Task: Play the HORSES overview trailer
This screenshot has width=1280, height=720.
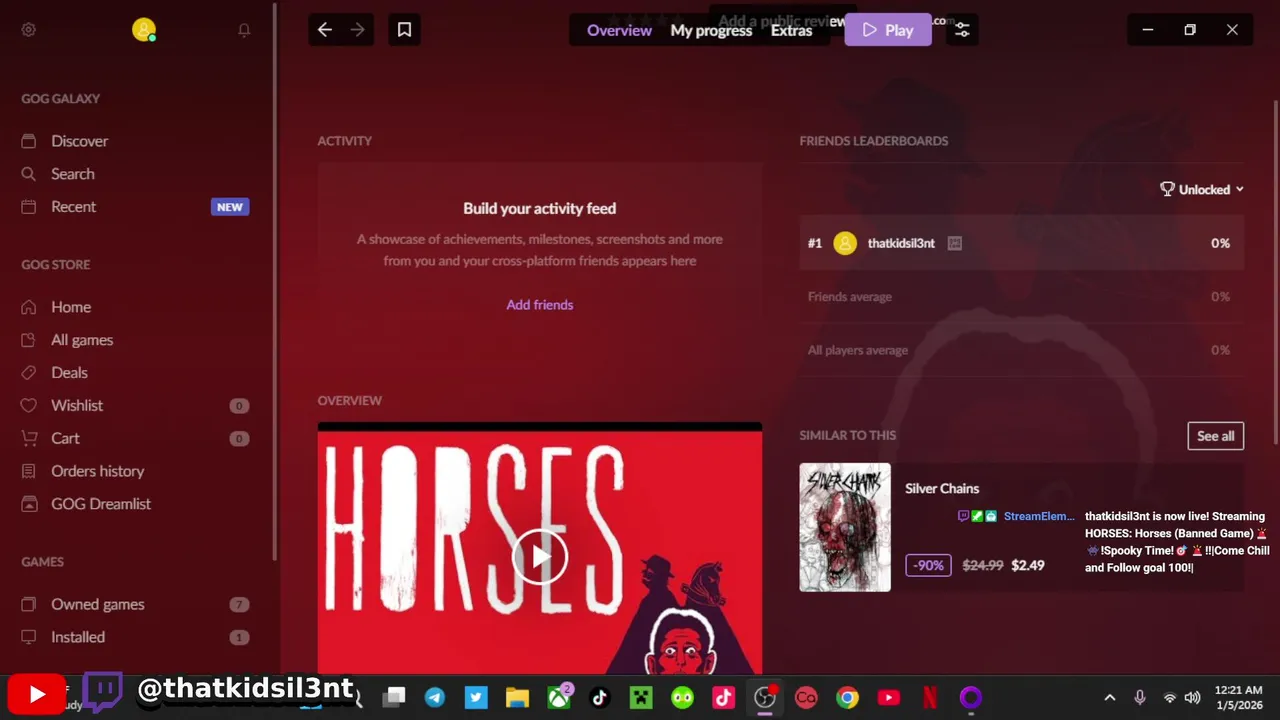Action: coord(540,557)
